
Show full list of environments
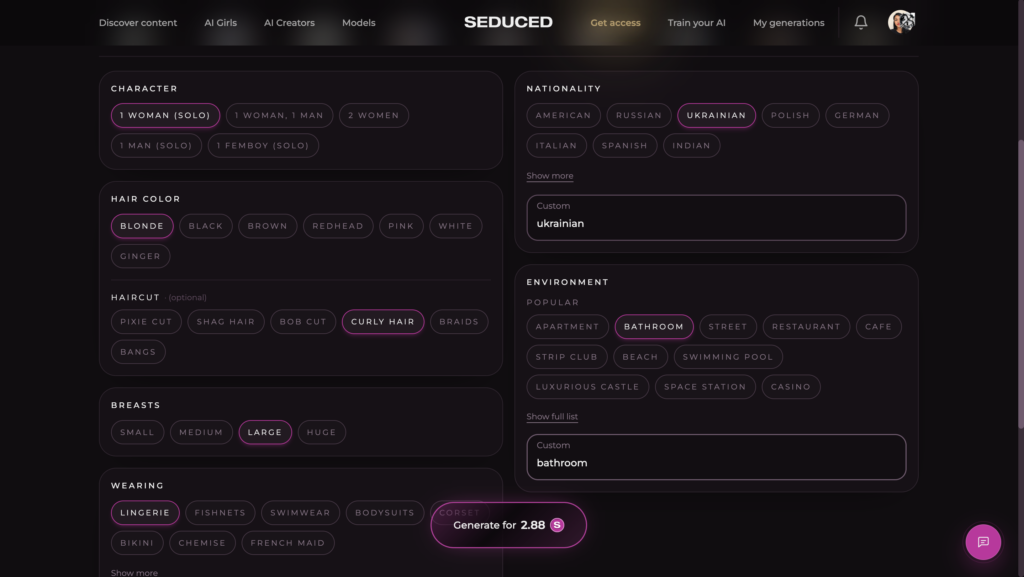tap(552, 416)
